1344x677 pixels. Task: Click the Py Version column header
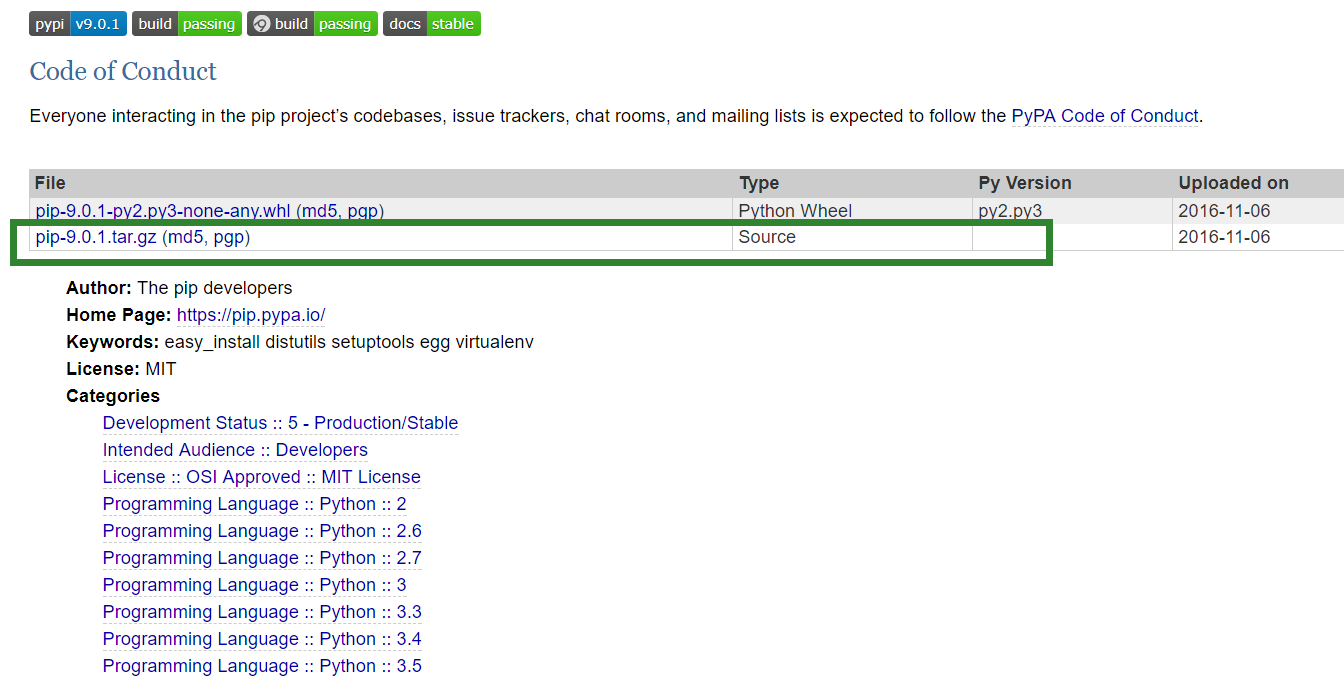tap(1025, 183)
